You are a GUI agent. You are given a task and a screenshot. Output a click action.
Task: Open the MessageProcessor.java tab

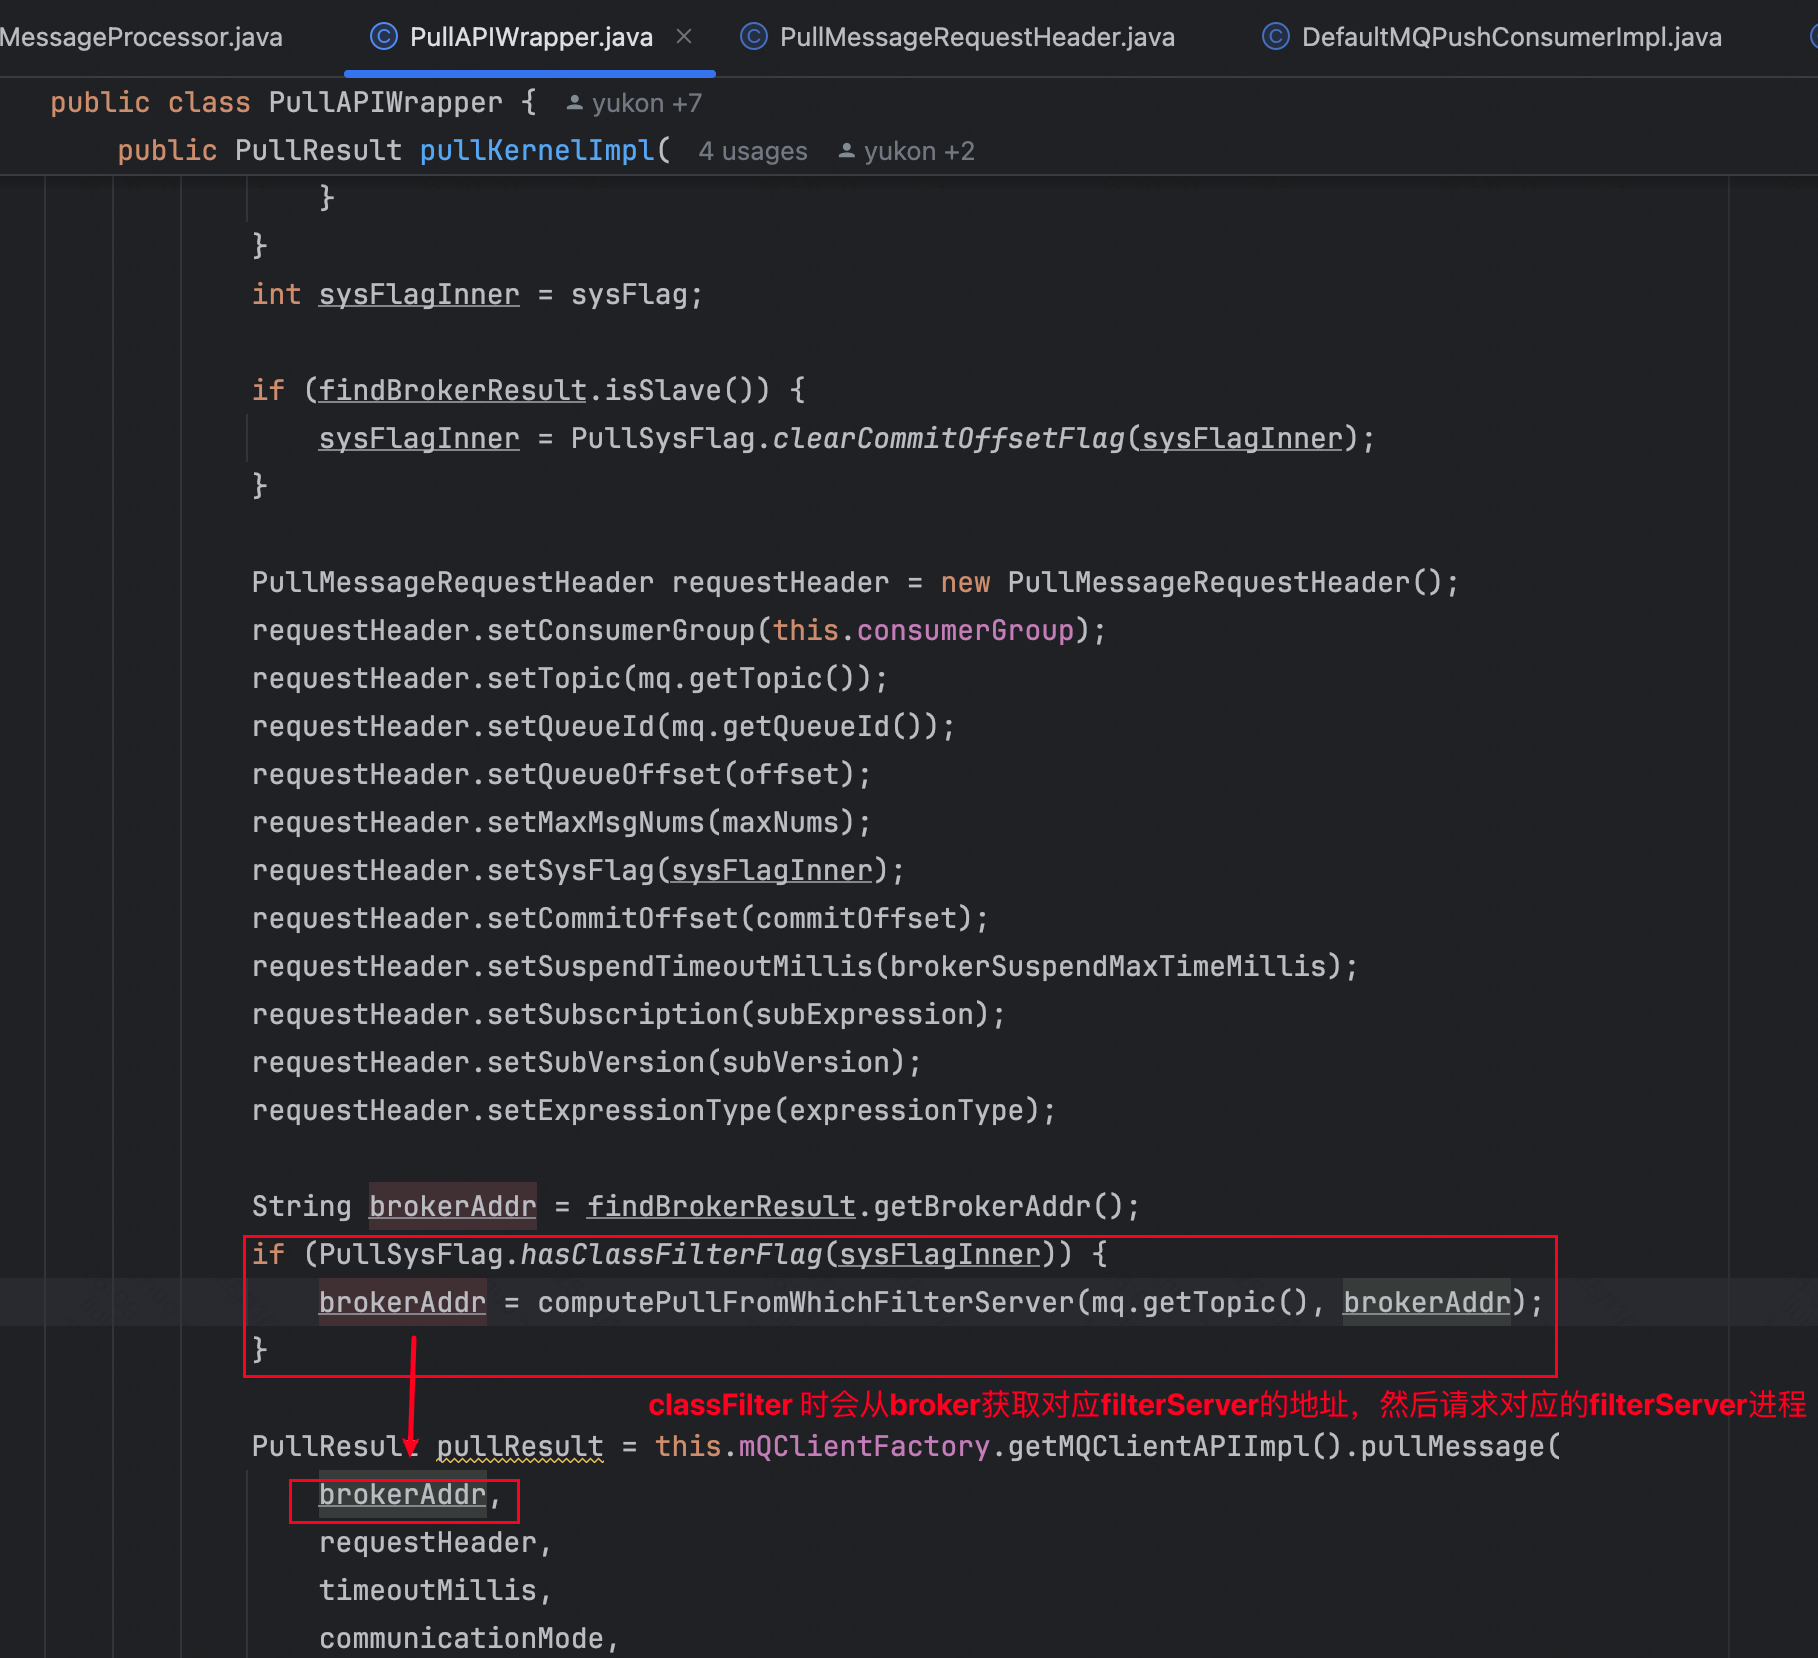141,37
